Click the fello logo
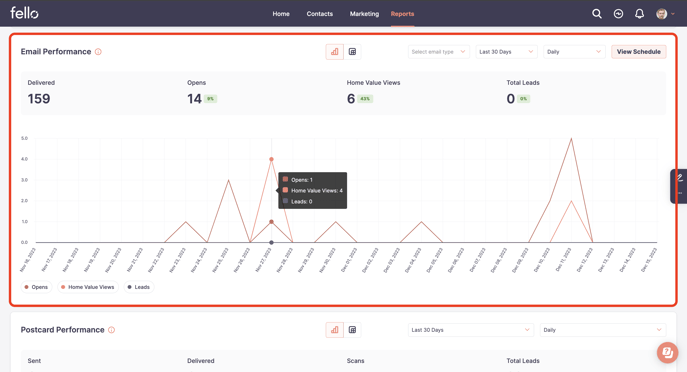The height and width of the screenshot is (372, 687). (24, 13)
